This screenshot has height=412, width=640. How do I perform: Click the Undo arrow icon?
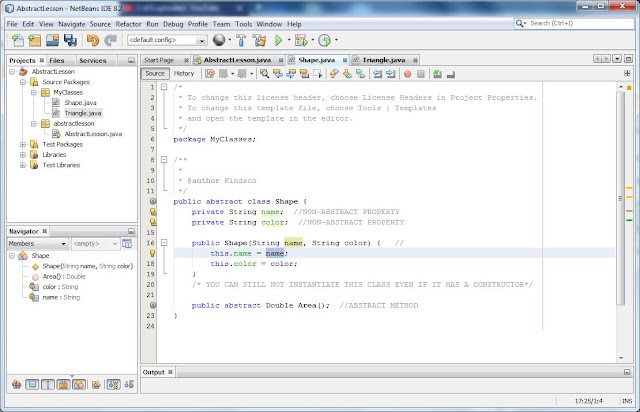[93, 40]
